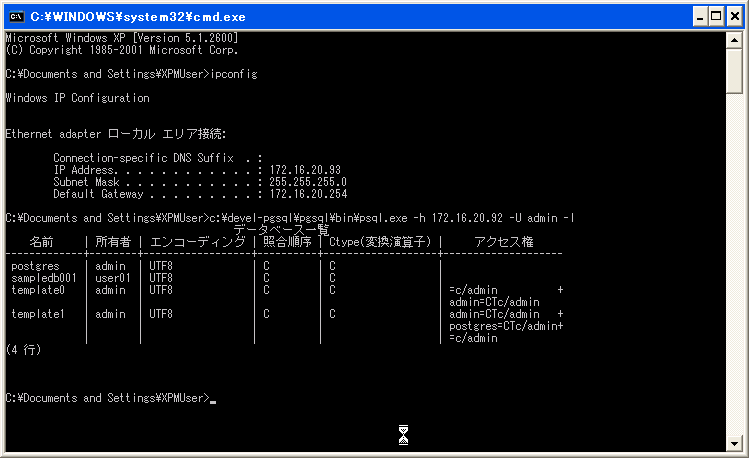Click the 'user01' owner cell
This screenshot has height=458, width=749.
click(113, 278)
